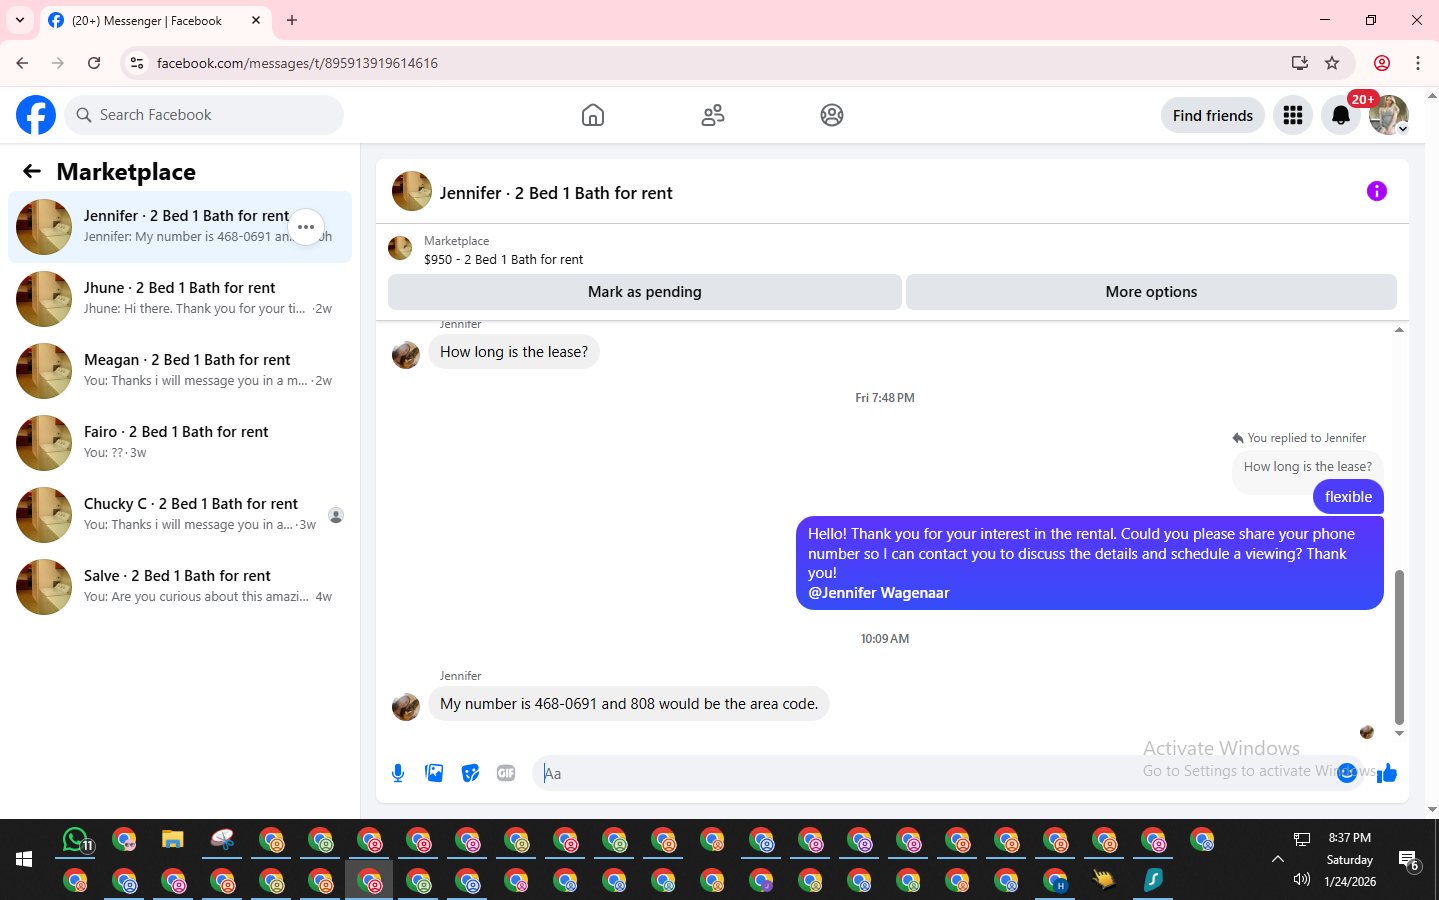Go to the Home feed icon
The height and width of the screenshot is (900, 1439).
pos(593,115)
